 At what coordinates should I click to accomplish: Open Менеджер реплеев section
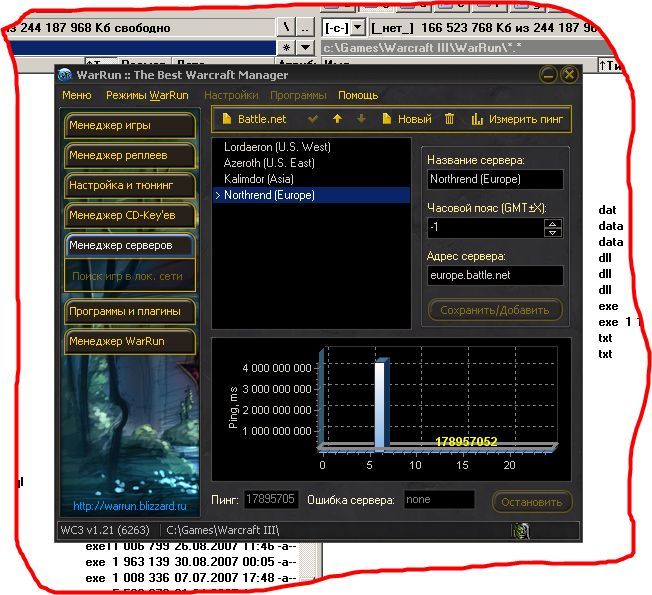click(130, 156)
